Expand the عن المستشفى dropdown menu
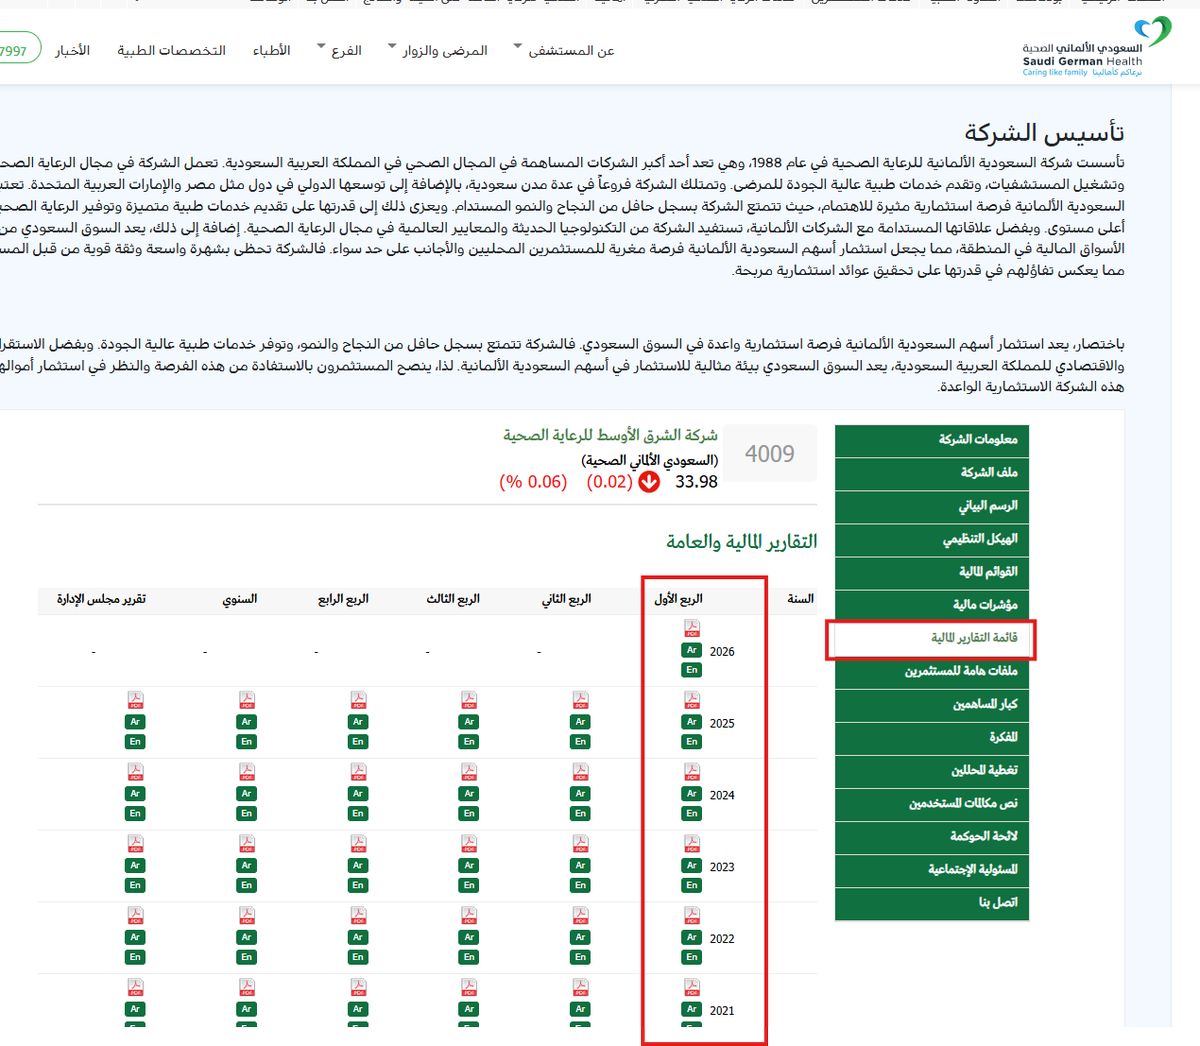 pos(564,50)
